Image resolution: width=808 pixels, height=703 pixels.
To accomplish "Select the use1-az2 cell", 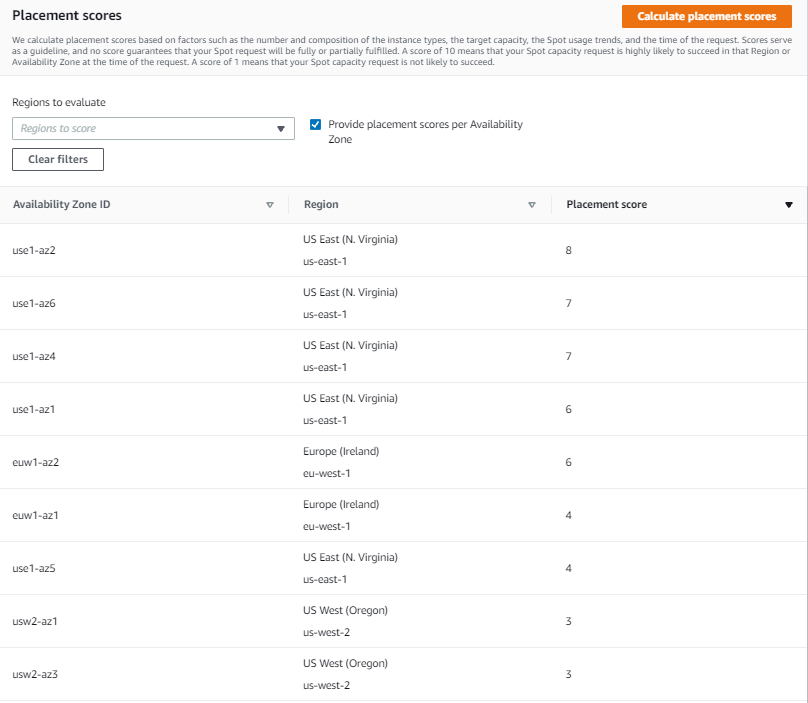I will (x=34, y=250).
